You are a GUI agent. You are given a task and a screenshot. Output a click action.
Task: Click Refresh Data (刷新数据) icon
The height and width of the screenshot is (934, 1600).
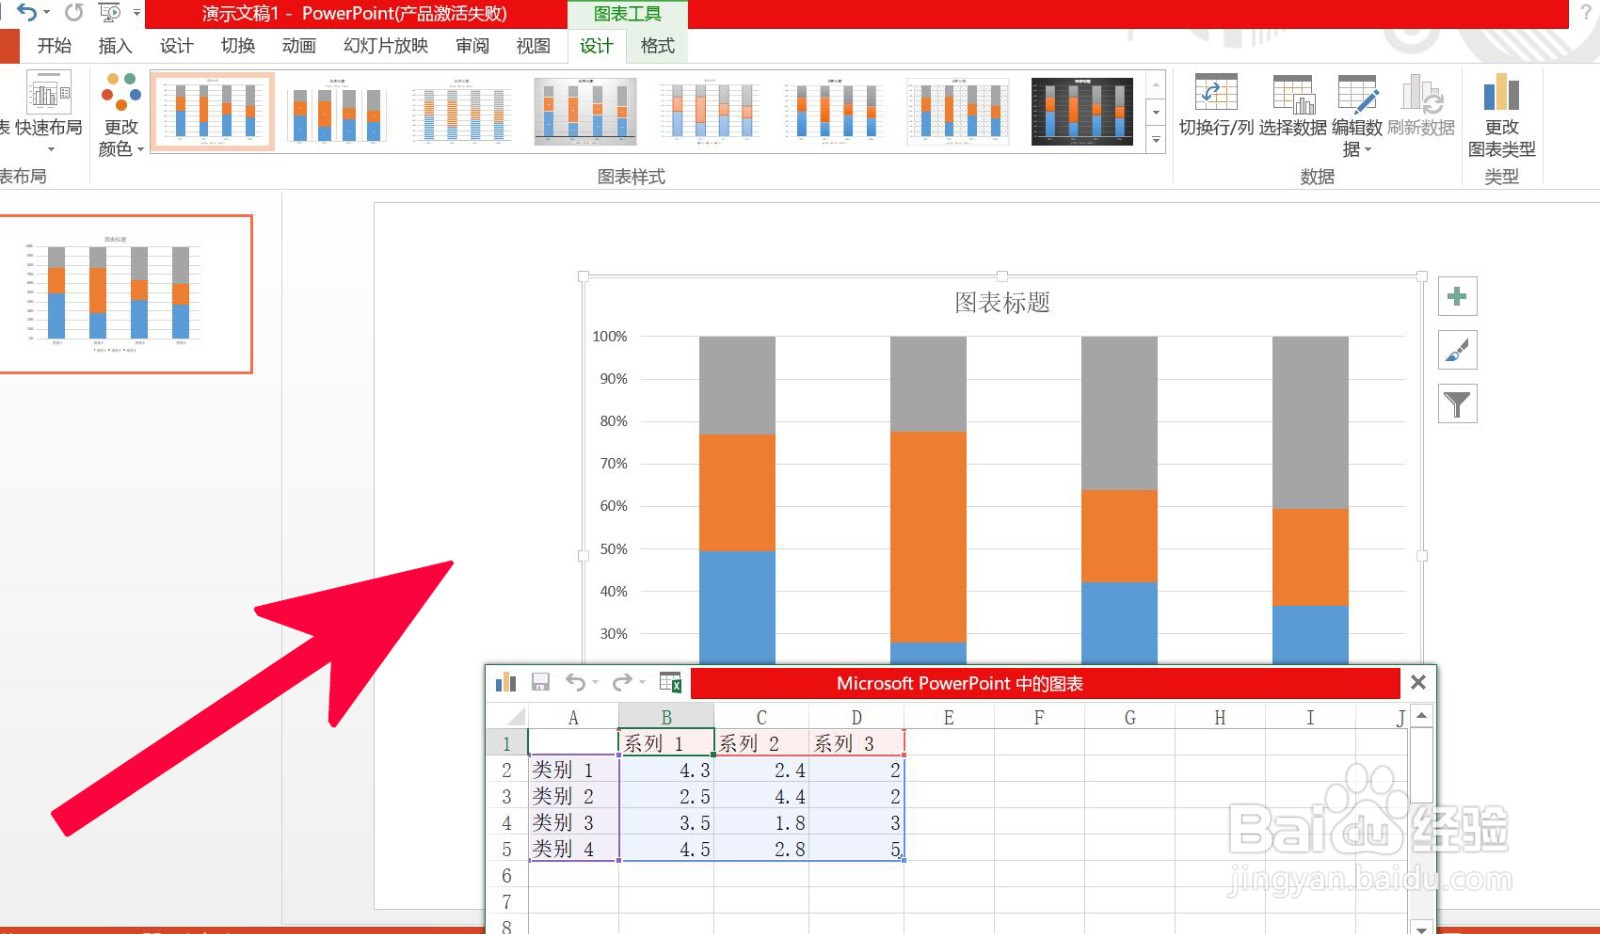(1421, 106)
